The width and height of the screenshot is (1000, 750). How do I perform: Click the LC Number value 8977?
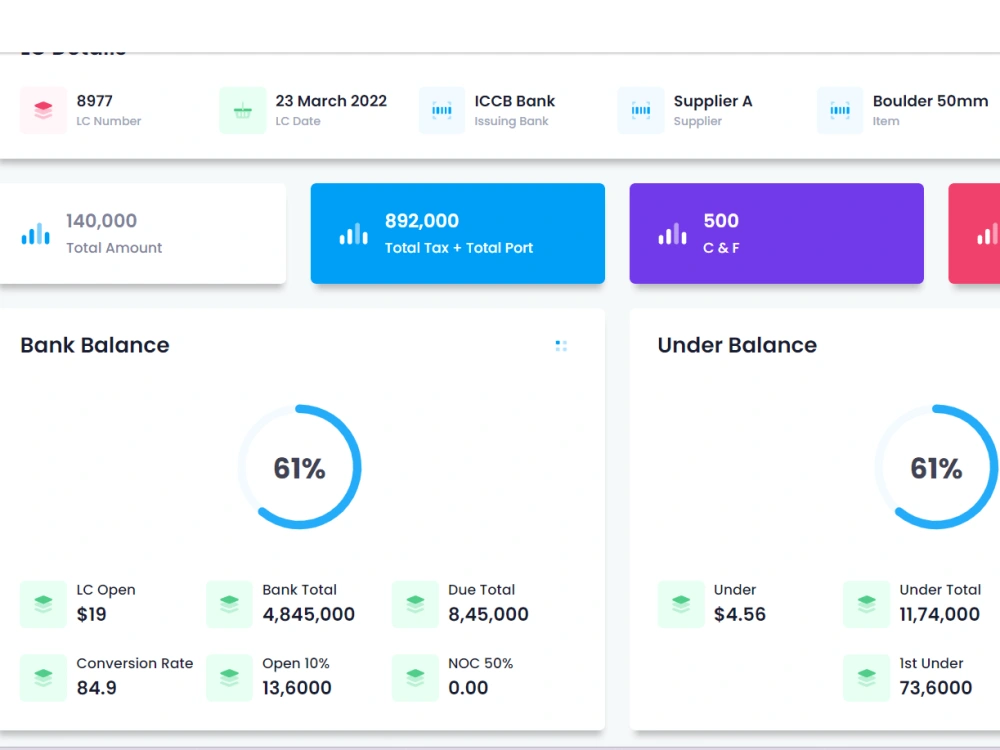94,101
